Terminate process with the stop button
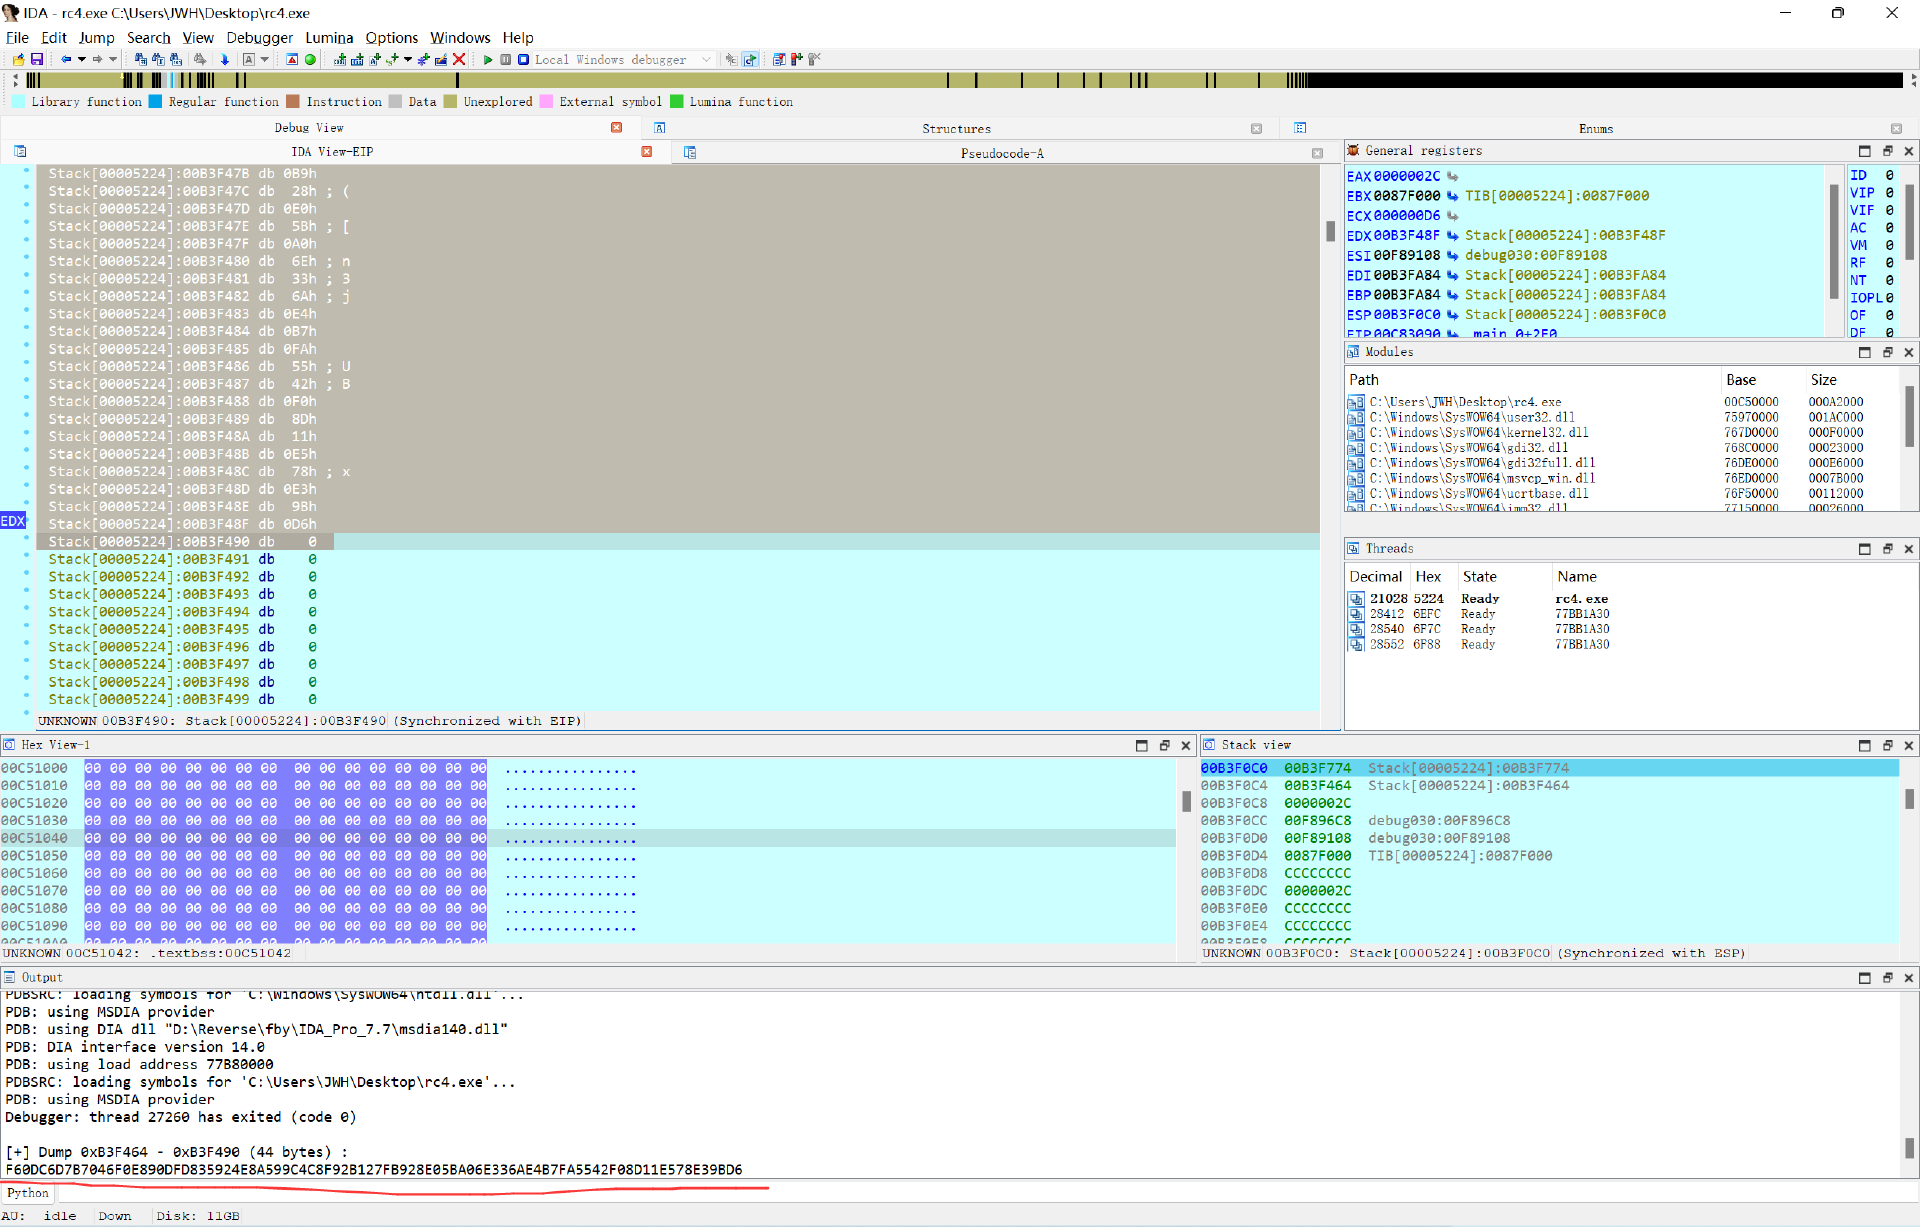The width and height of the screenshot is (1920, 1227). [523, 60]
